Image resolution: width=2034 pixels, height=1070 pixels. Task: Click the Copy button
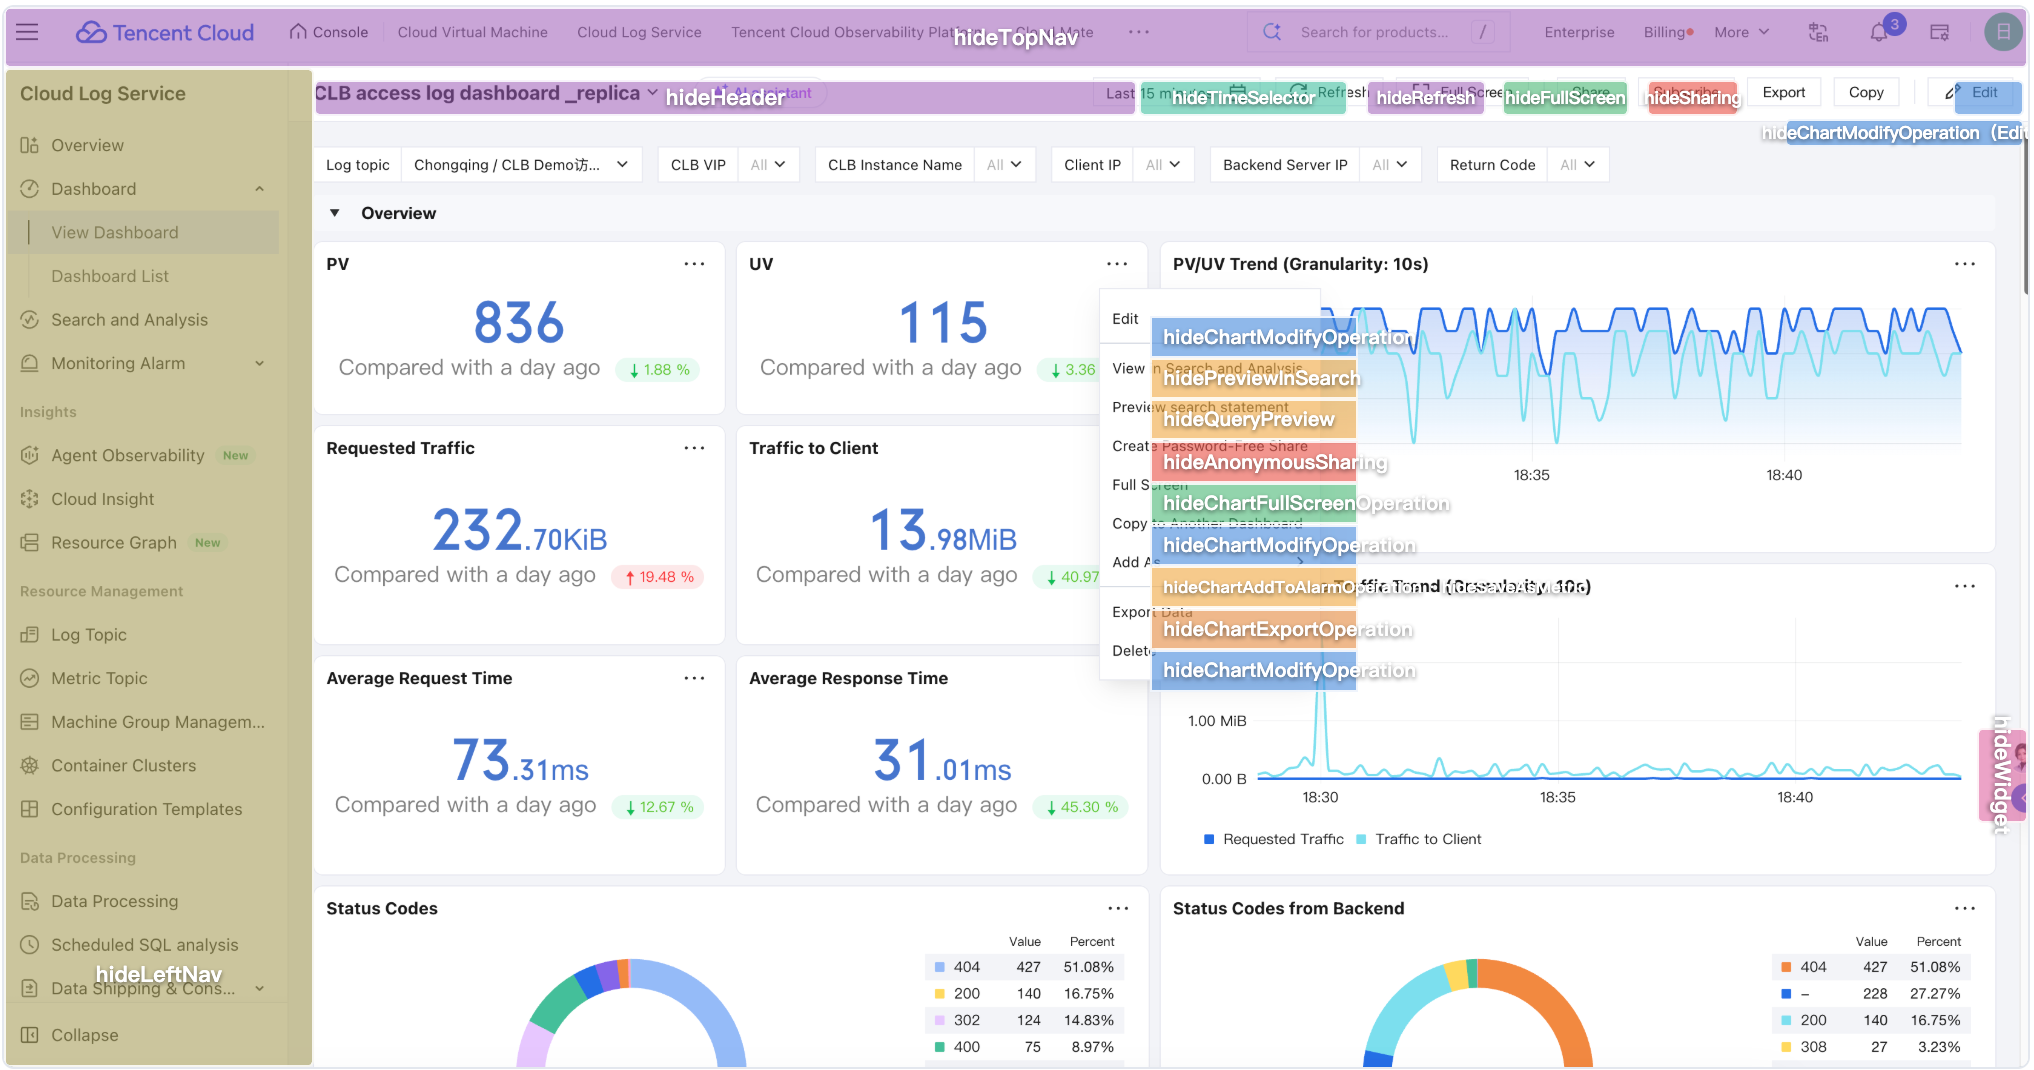point(1866,93)
